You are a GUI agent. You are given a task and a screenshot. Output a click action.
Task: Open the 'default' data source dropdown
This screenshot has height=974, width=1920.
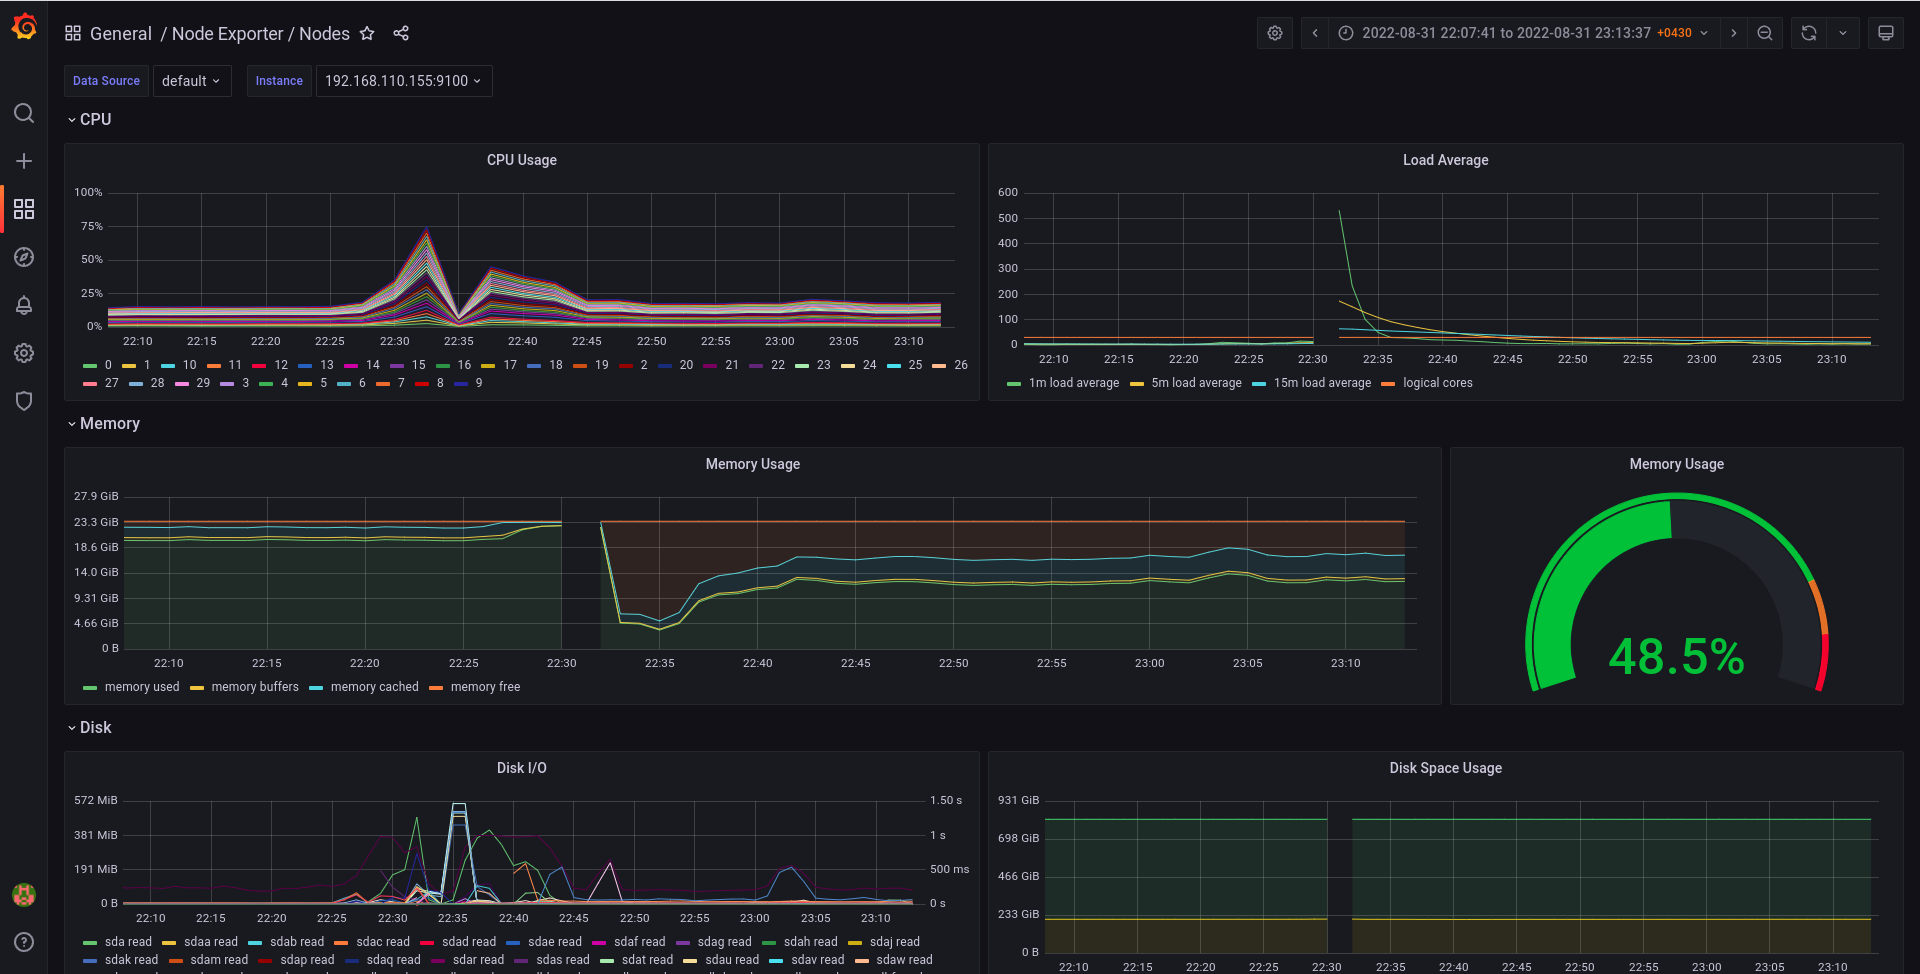[192, 81]
